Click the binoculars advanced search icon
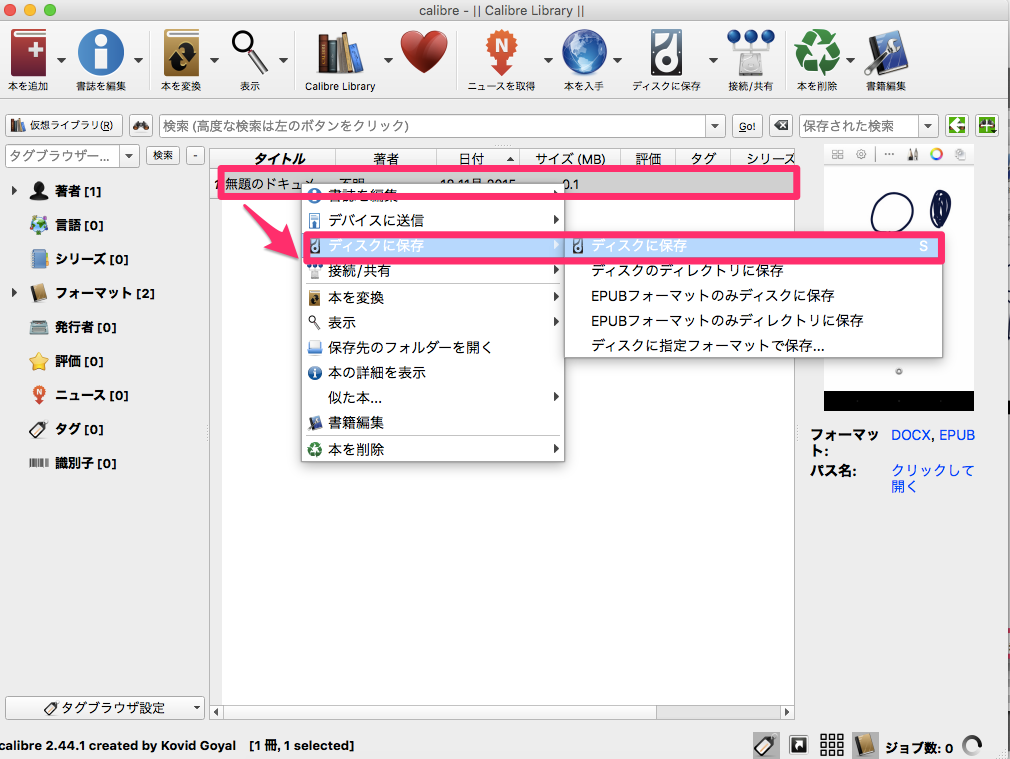The height and width of the screenshot is (759, 1010). click(141, 126)
